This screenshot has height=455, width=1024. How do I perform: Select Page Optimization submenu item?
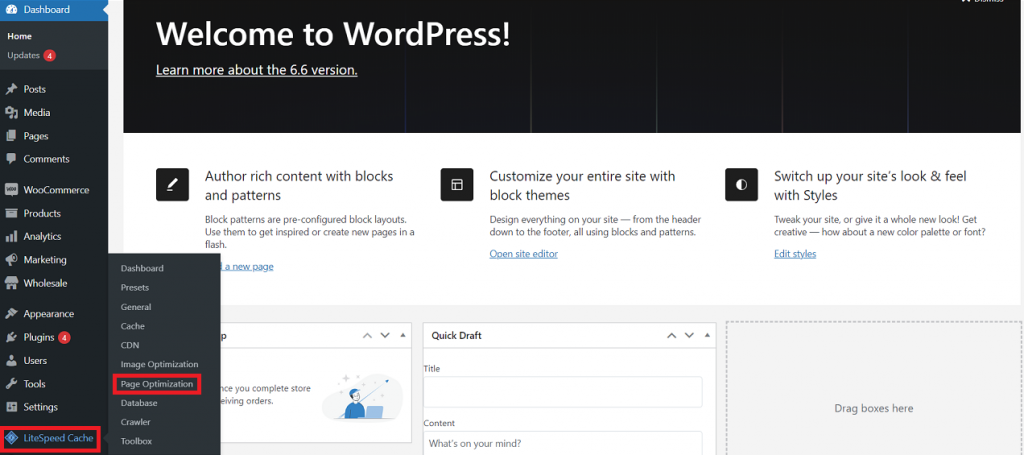pos(157,384)
